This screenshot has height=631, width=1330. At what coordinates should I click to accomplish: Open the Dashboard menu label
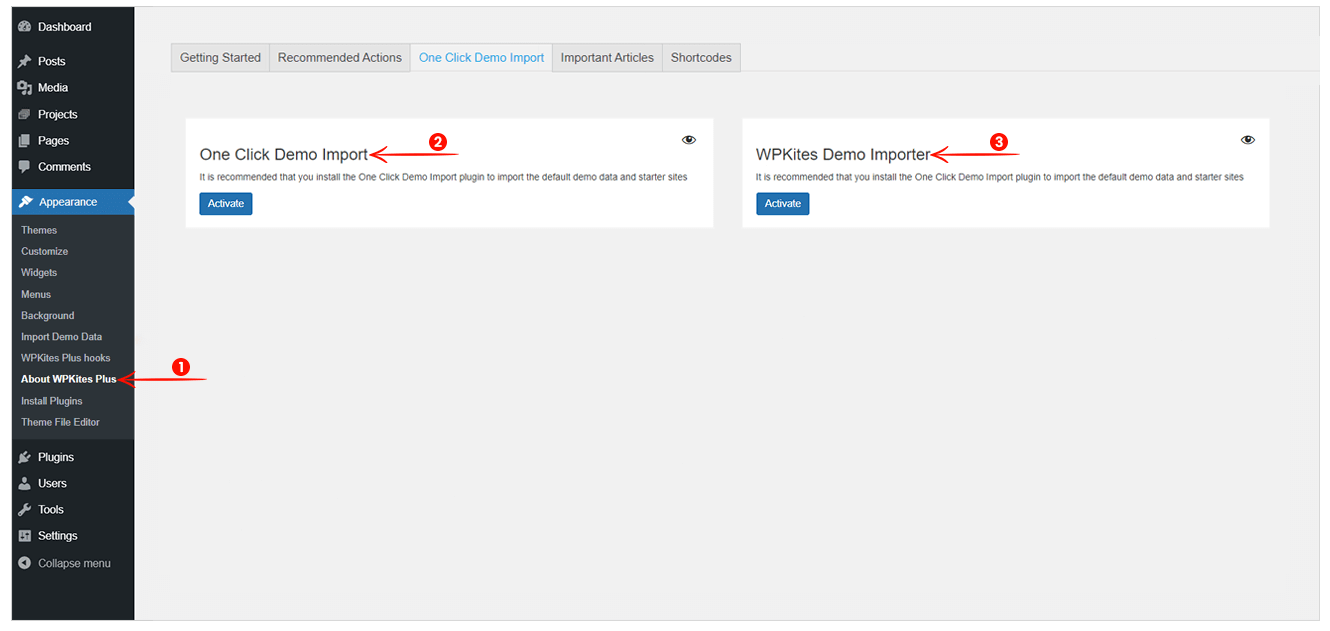coord(65,27)
